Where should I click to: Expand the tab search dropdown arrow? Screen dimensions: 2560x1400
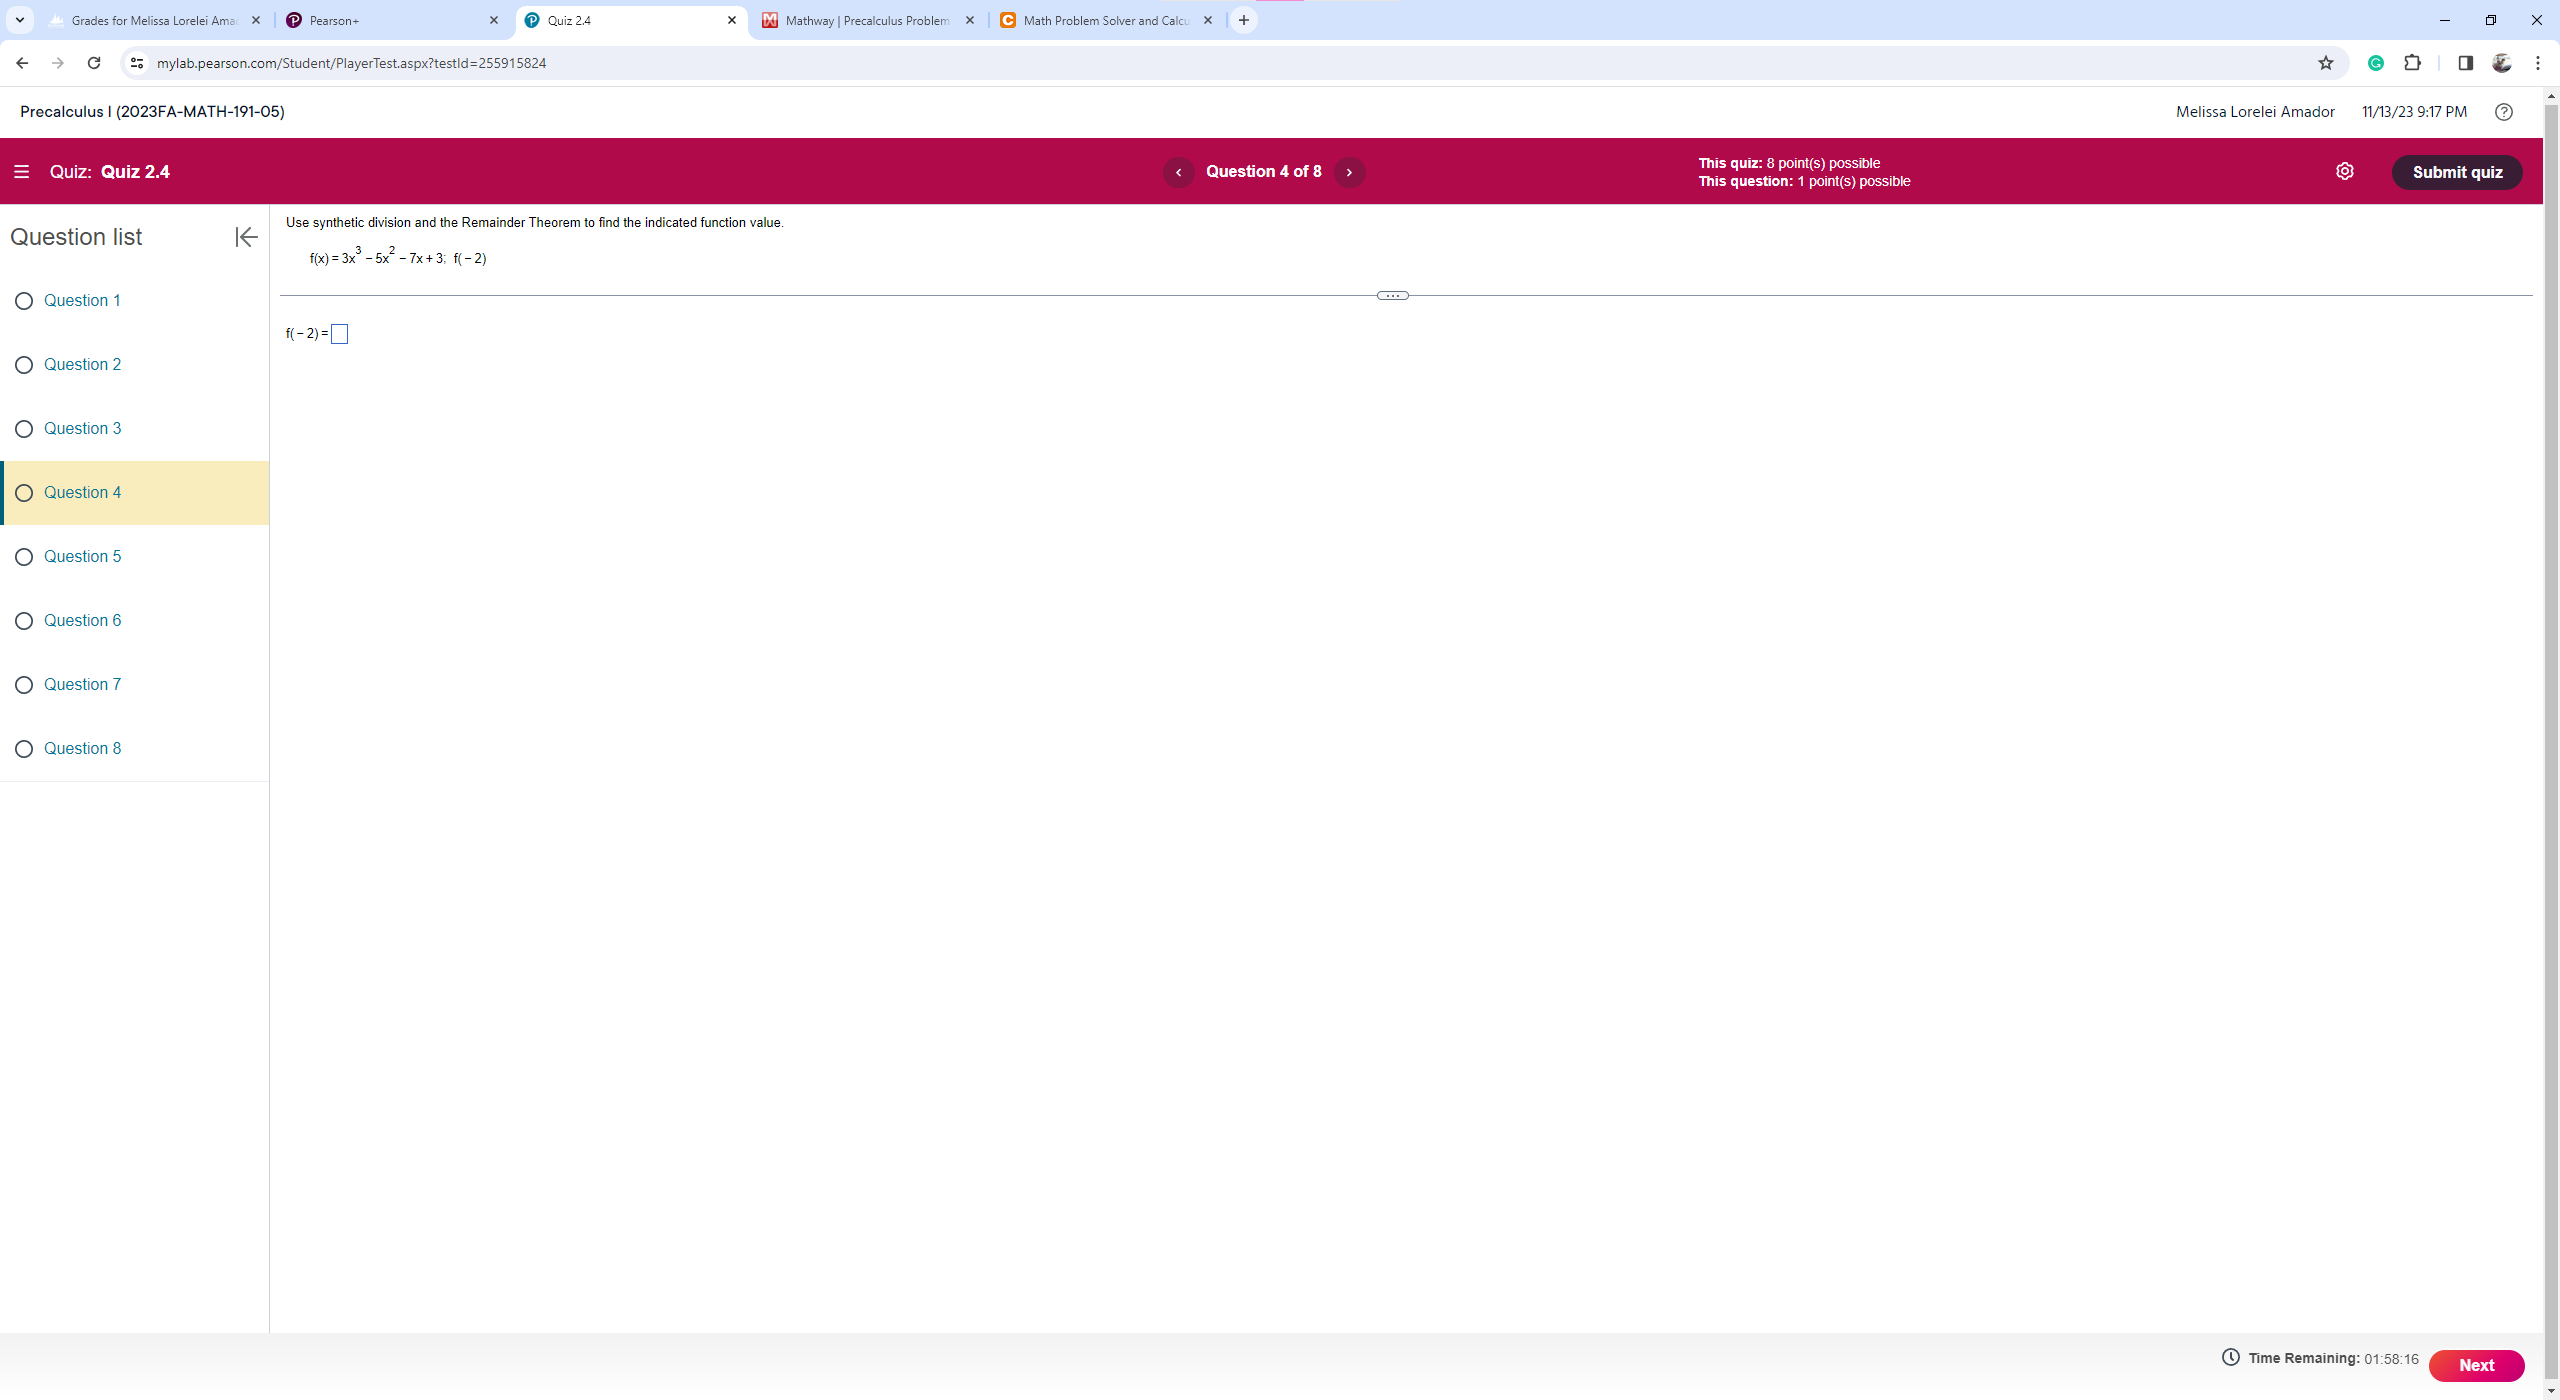click(x=19, y=20)
